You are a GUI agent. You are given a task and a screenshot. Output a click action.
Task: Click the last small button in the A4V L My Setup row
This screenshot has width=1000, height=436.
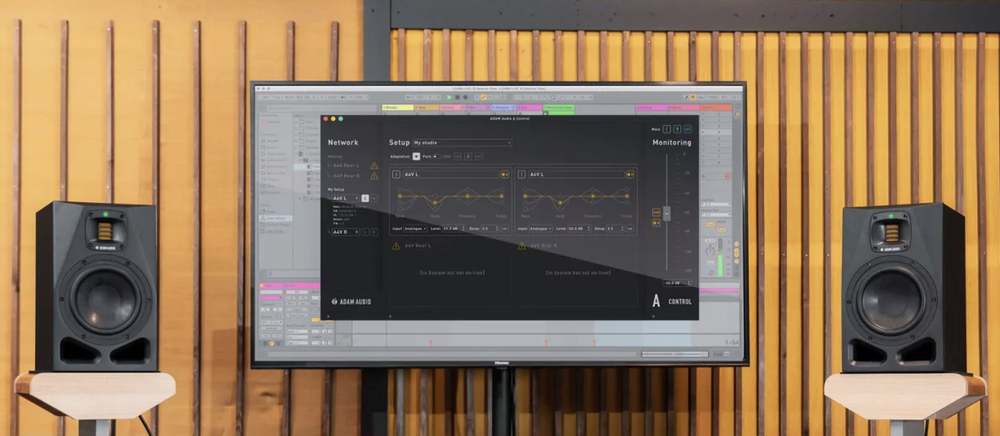374,198
